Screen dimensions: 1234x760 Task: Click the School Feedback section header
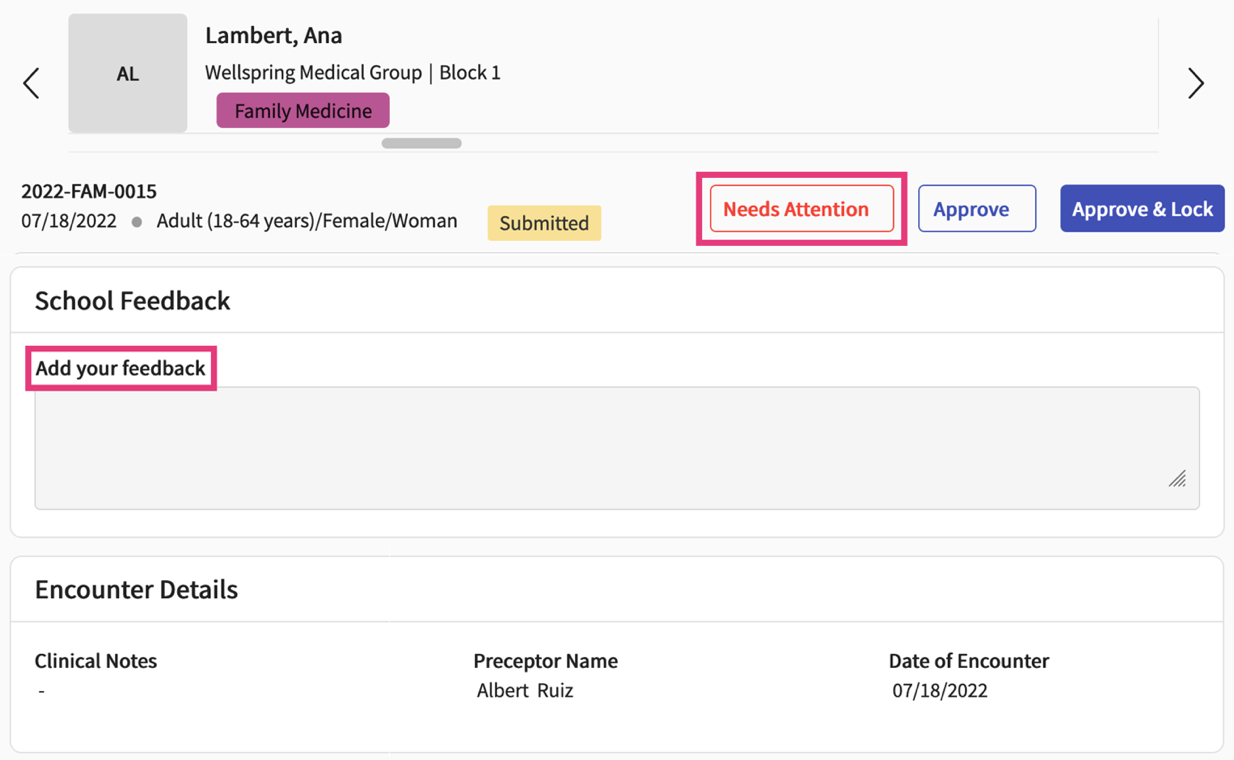pos(132,300)
